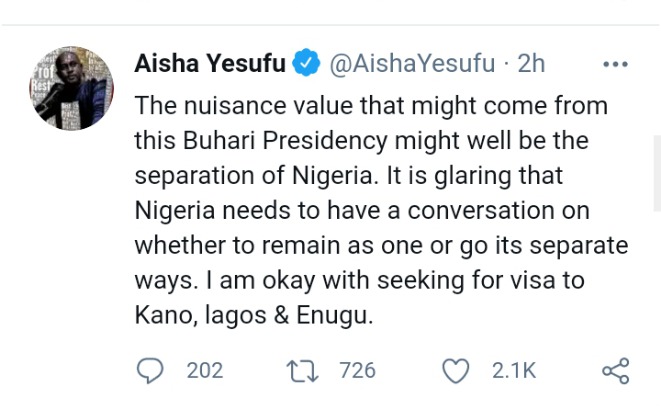Click the blue verified badge

coord(306,62)
